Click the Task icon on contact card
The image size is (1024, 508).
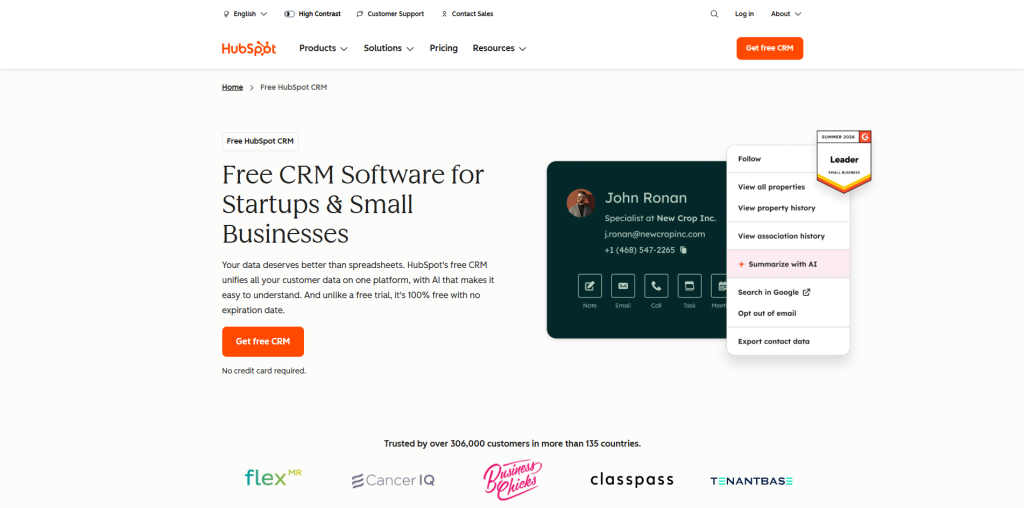690,286
